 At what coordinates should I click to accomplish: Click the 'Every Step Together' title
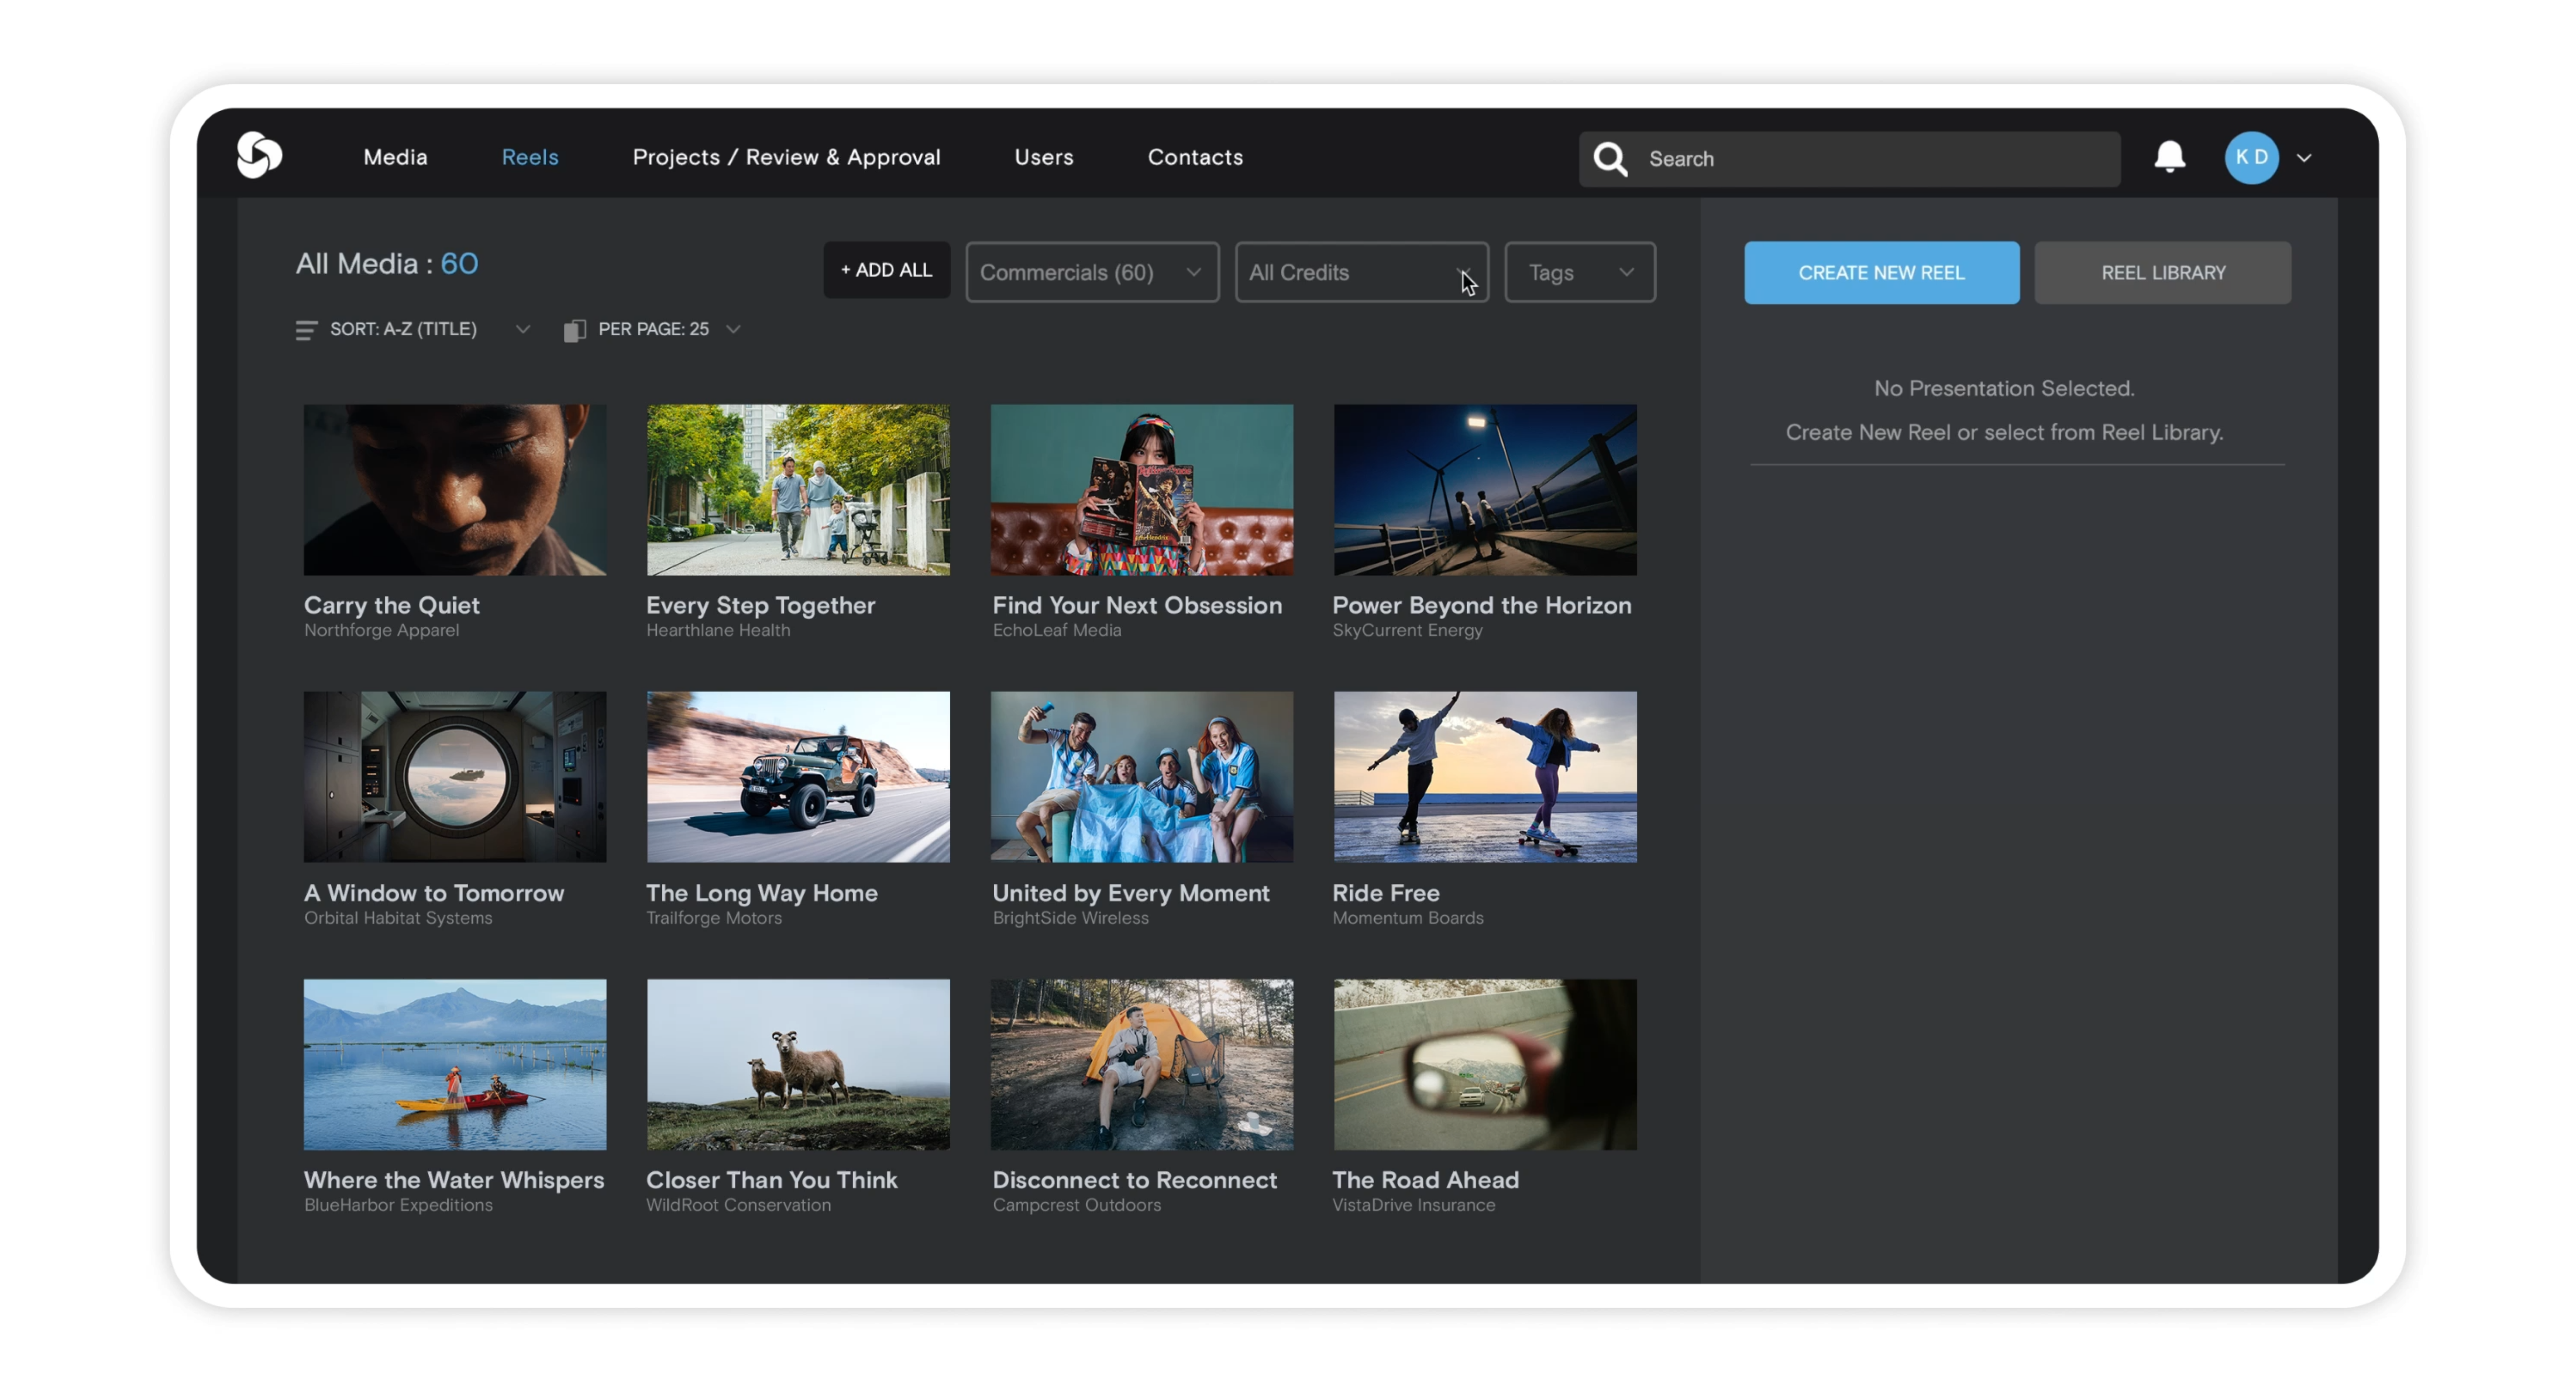[x=760, y=605]
